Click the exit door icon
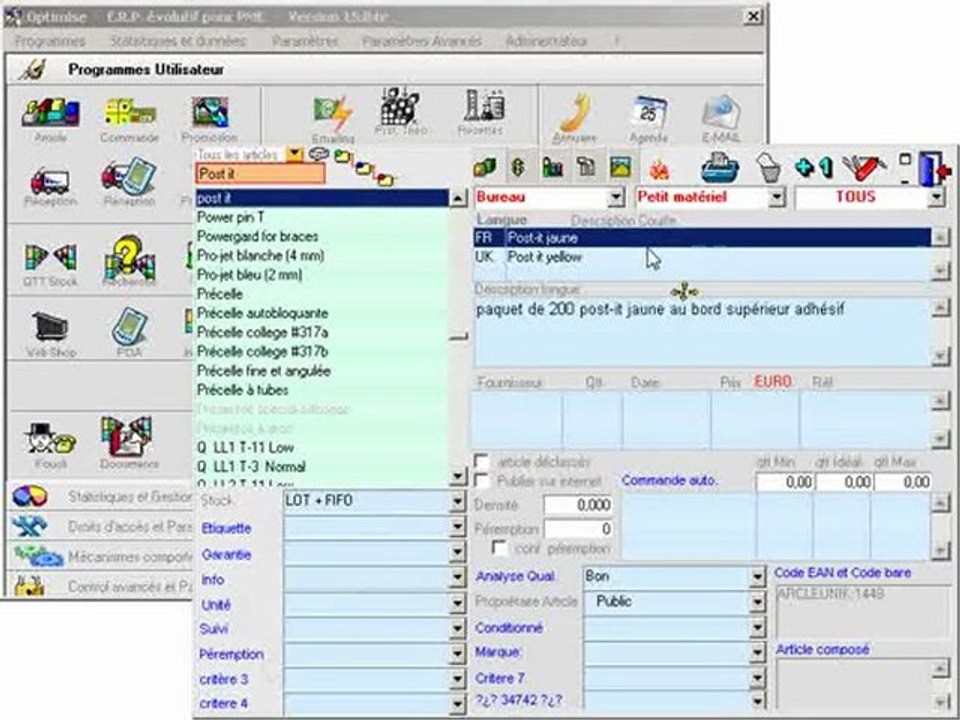Viewport: 960px width, 720px height. (934, 168)
